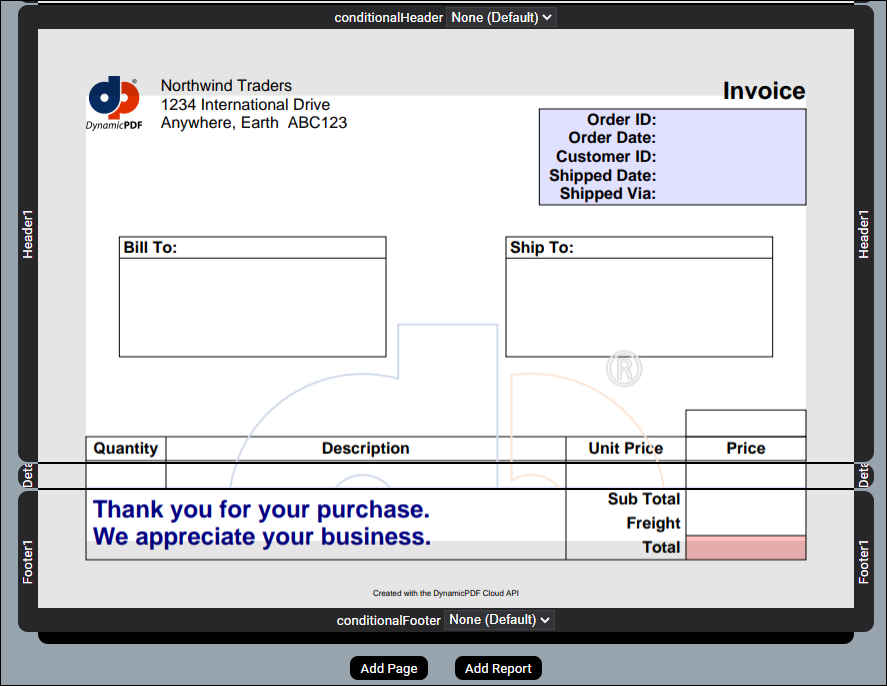Select the Description column header
Viewport: 887px width, 686px height.
click(365, 449)
